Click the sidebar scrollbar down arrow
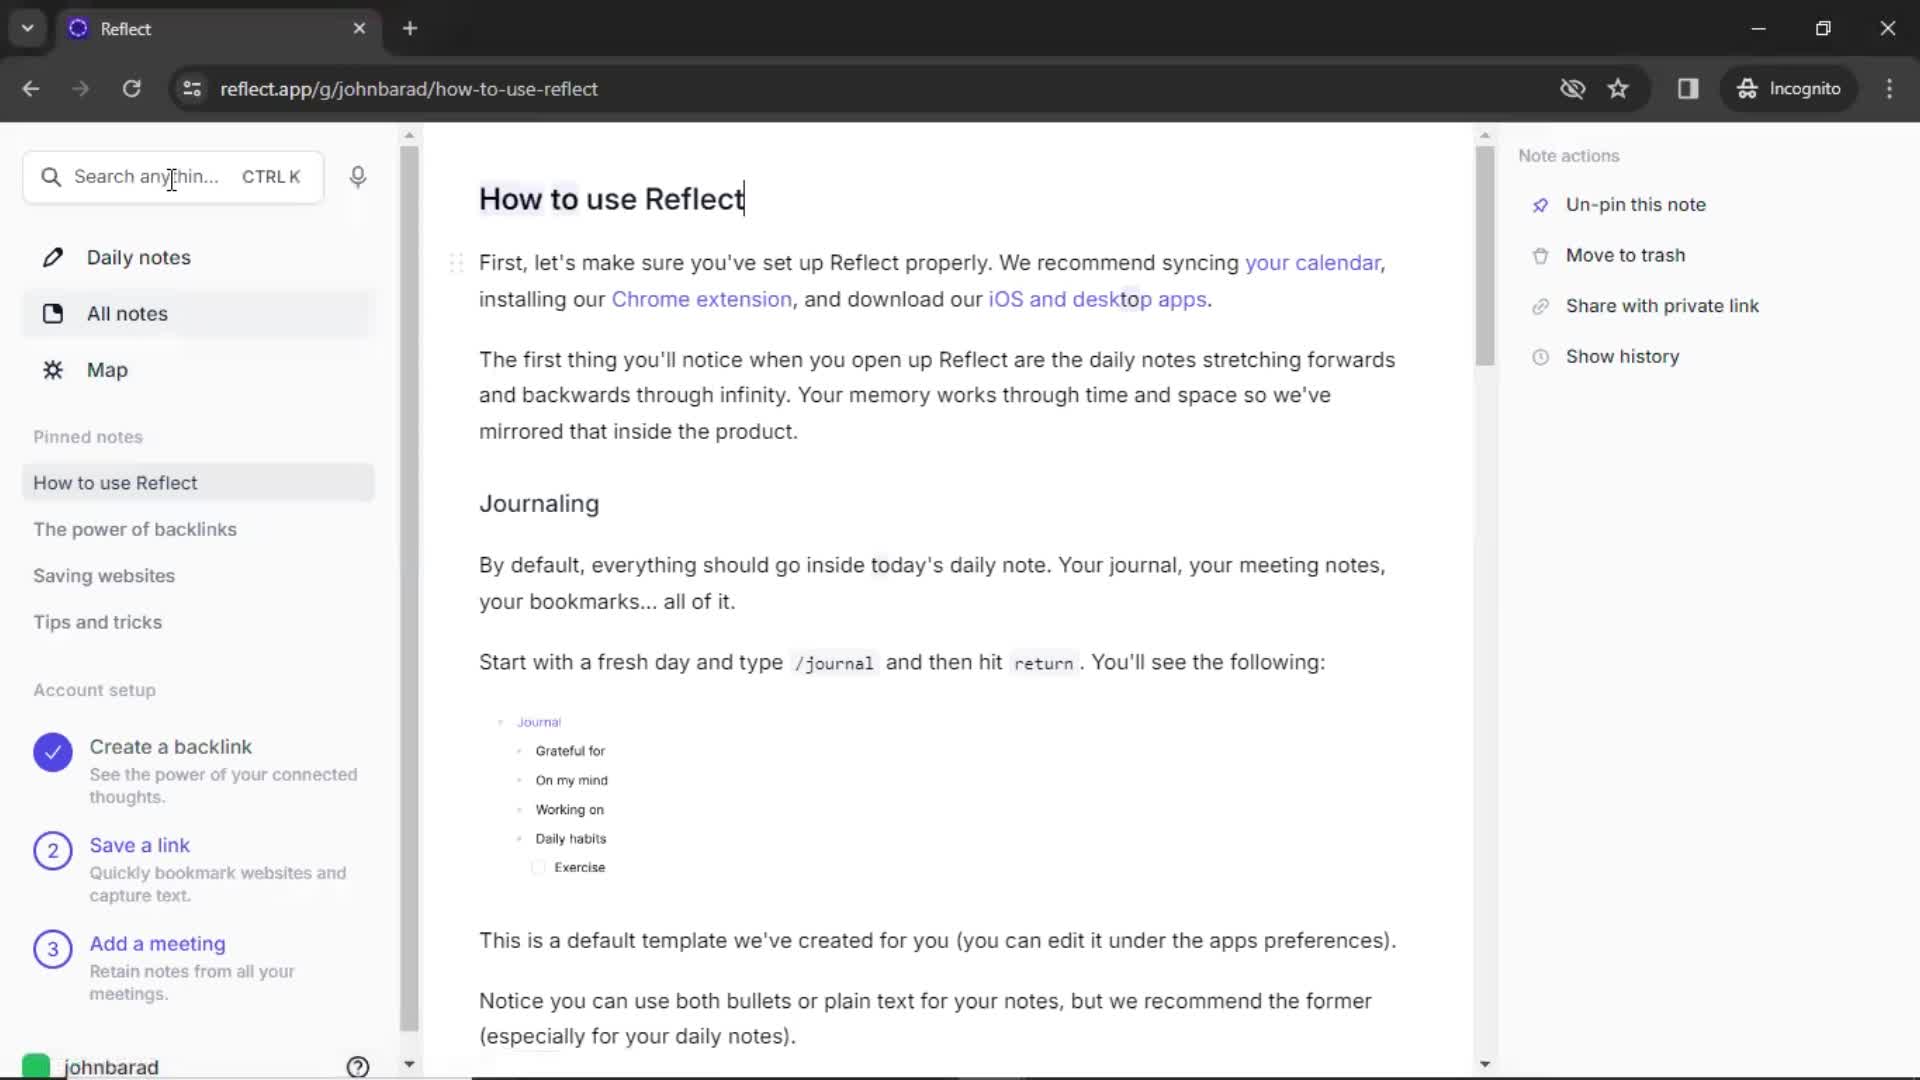The height and width of the screenshot is (1080, 1920). [409, 1065]
